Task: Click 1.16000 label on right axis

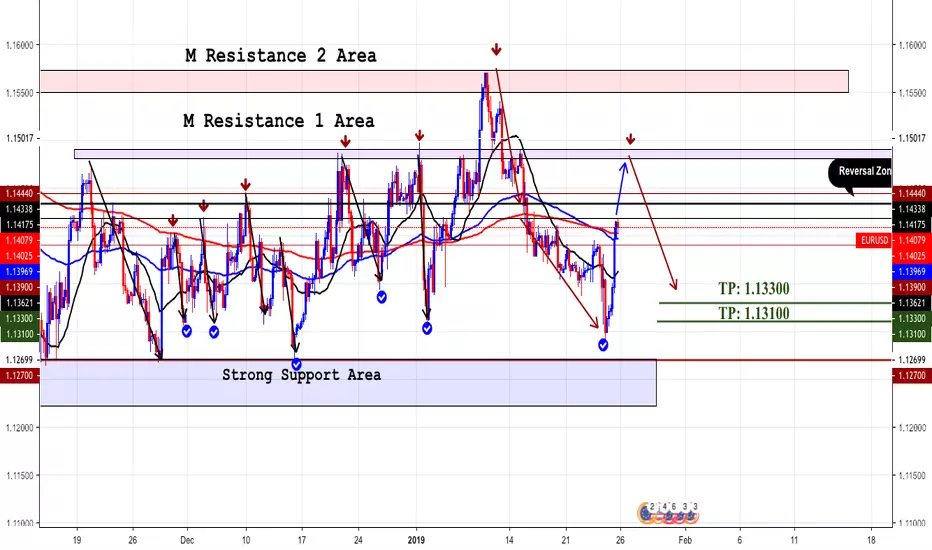Action: pos(912,45)
